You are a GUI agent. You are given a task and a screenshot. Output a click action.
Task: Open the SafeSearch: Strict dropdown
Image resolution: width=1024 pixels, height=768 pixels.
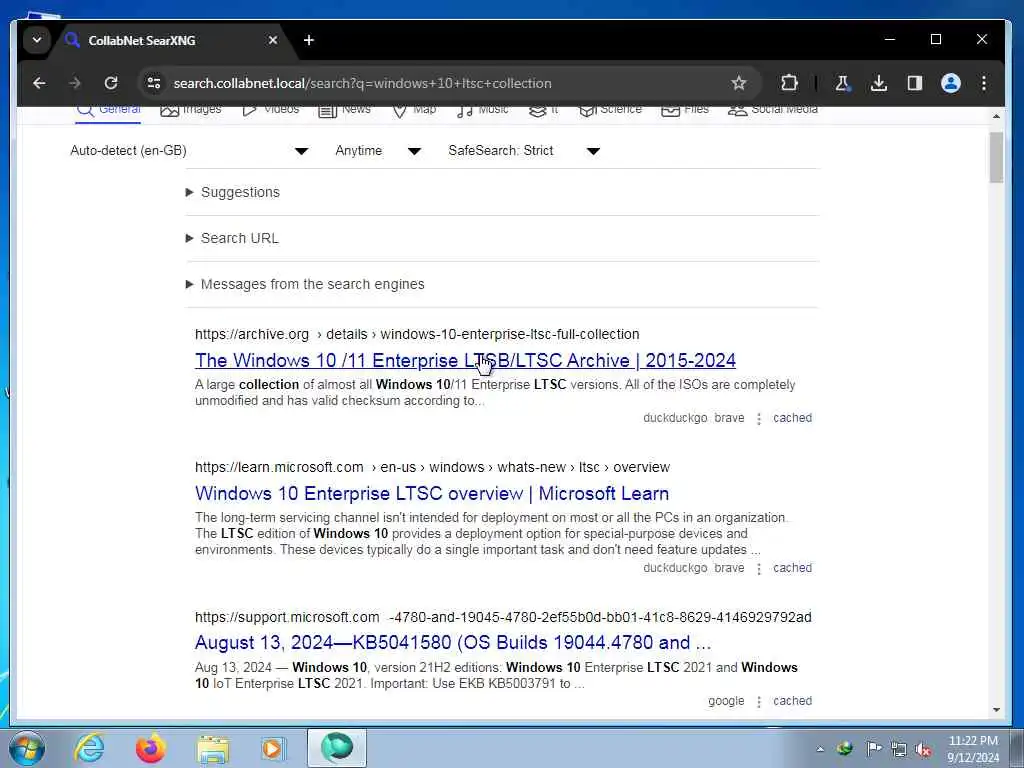coord(524,151)
